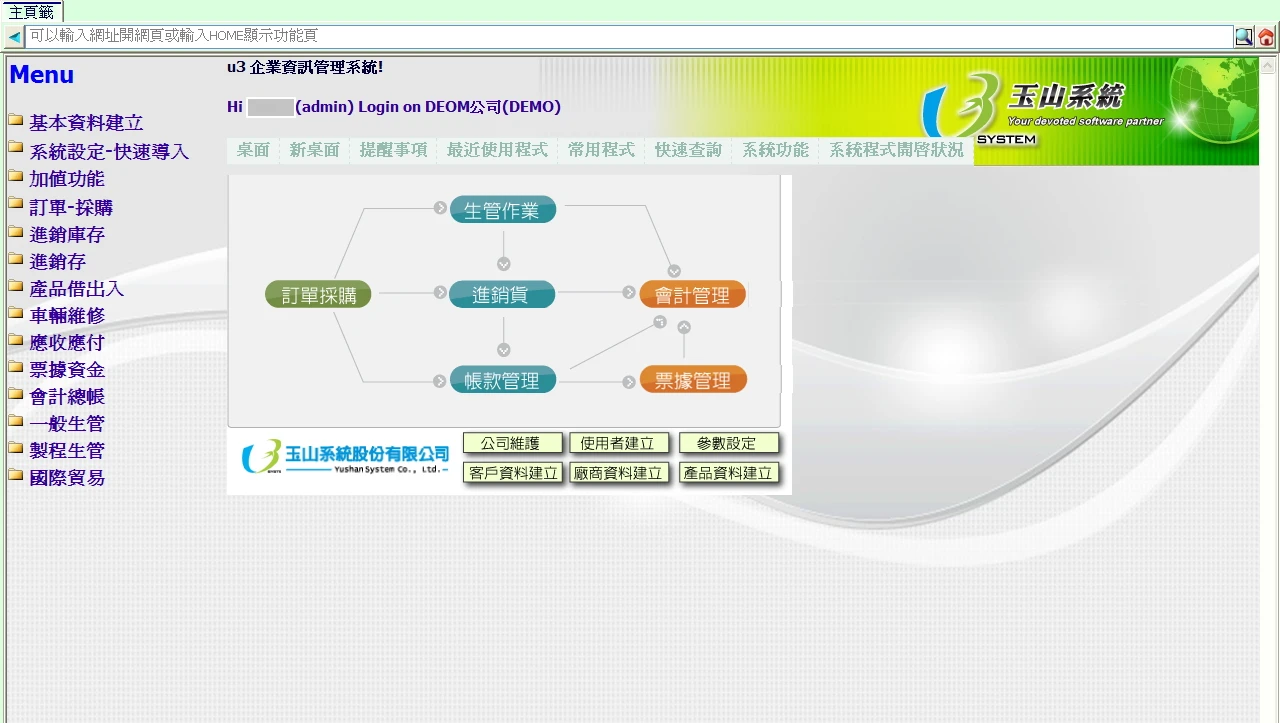
Task: Open the 訂單採購 flowchart node
Action: [x=318, y=295]
